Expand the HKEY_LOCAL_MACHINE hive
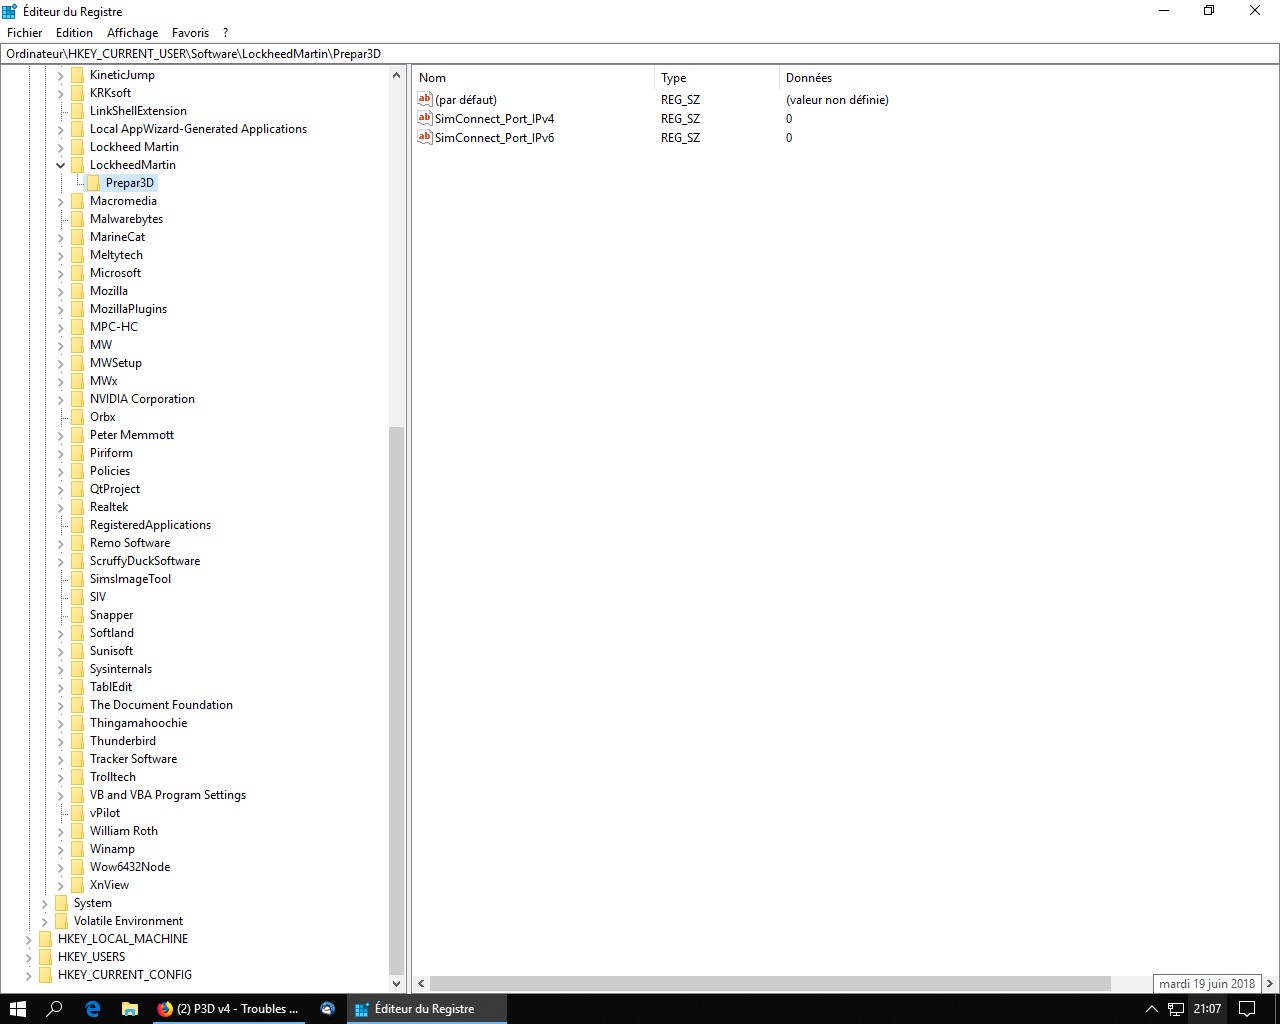 coord(29,939)
